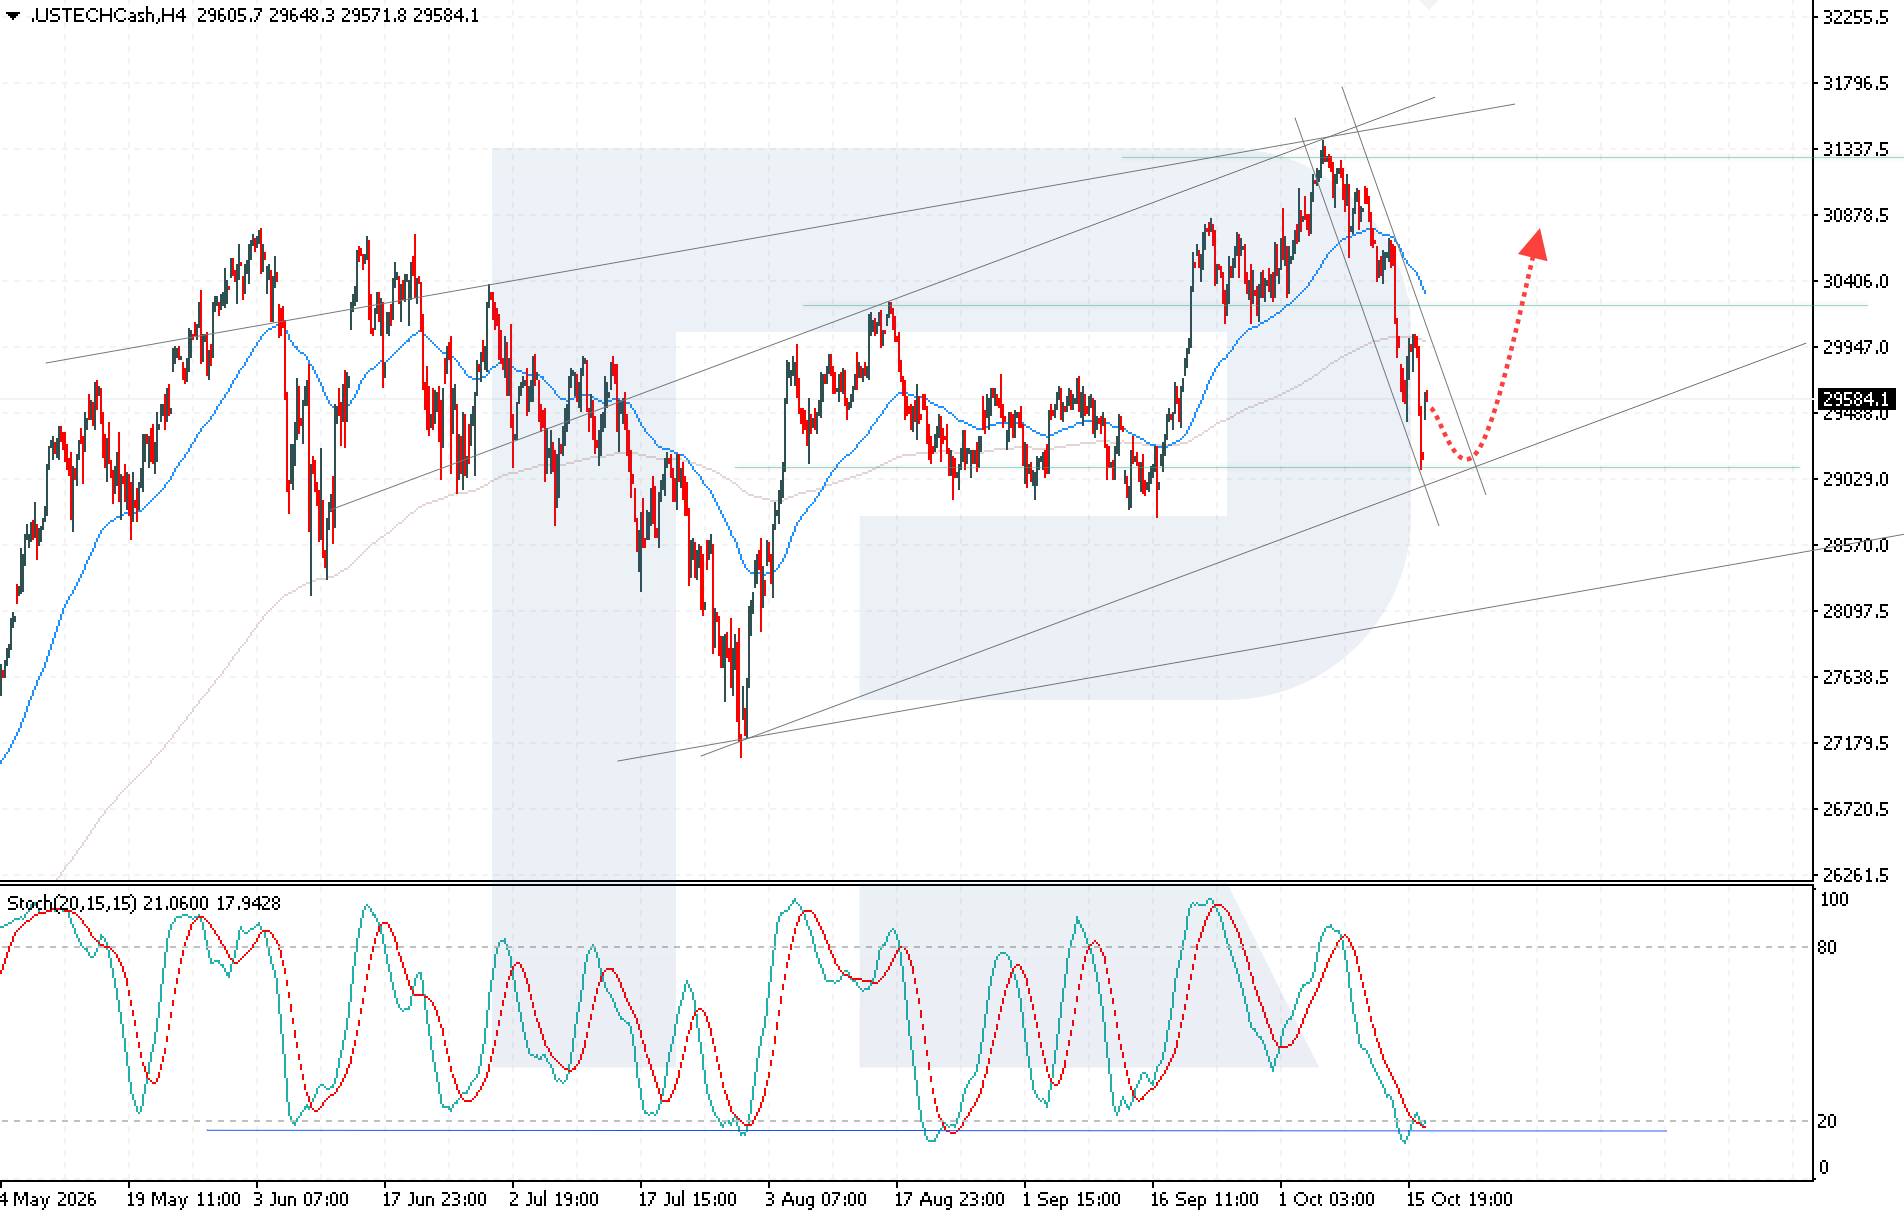Click the 31337.5 price axis value
This screenshot has height=1216, width=1904.
pyautogui.click(x=1856, y=149)
